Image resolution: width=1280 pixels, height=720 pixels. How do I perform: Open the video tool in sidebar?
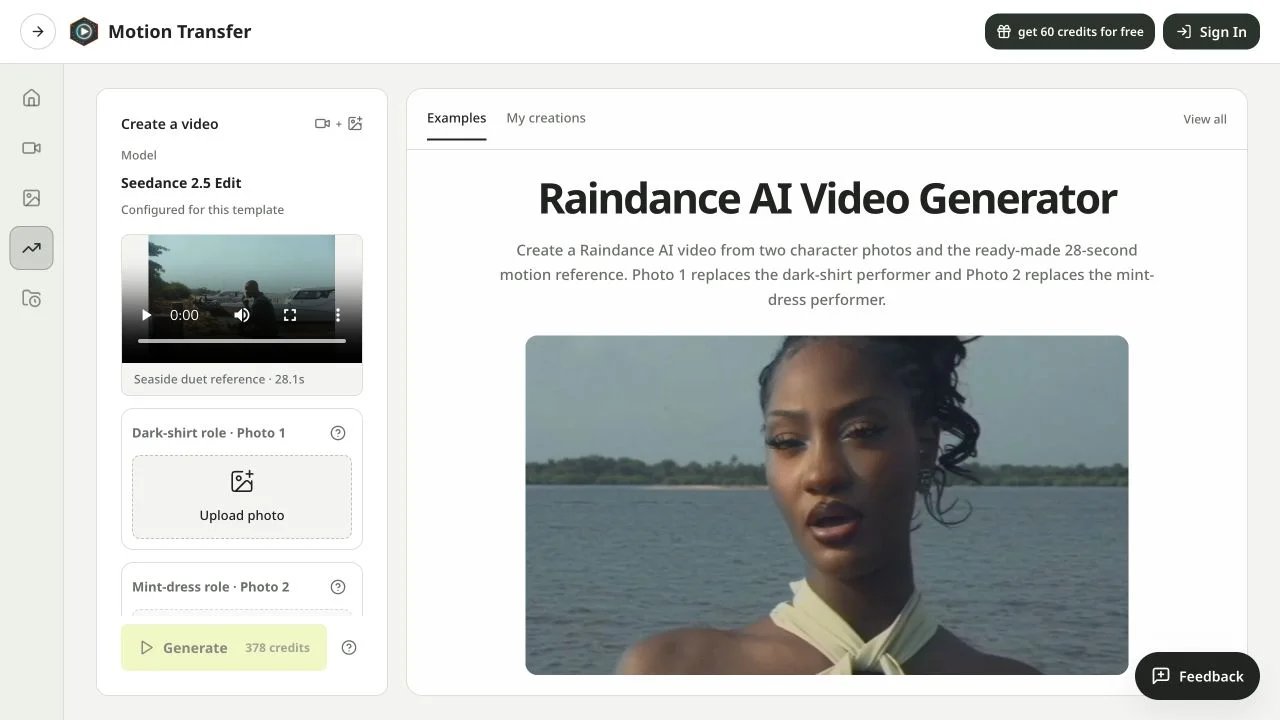pos(32,148)
